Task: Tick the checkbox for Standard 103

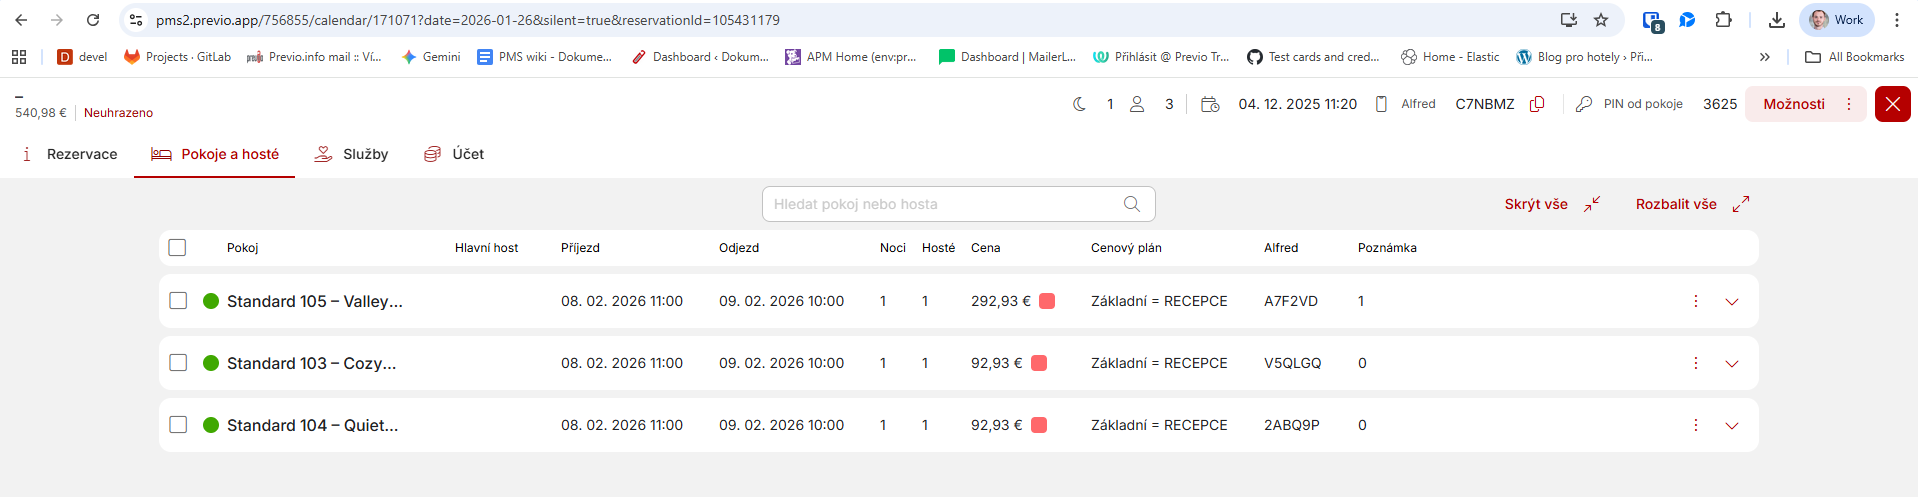Action: coord(178,363)
